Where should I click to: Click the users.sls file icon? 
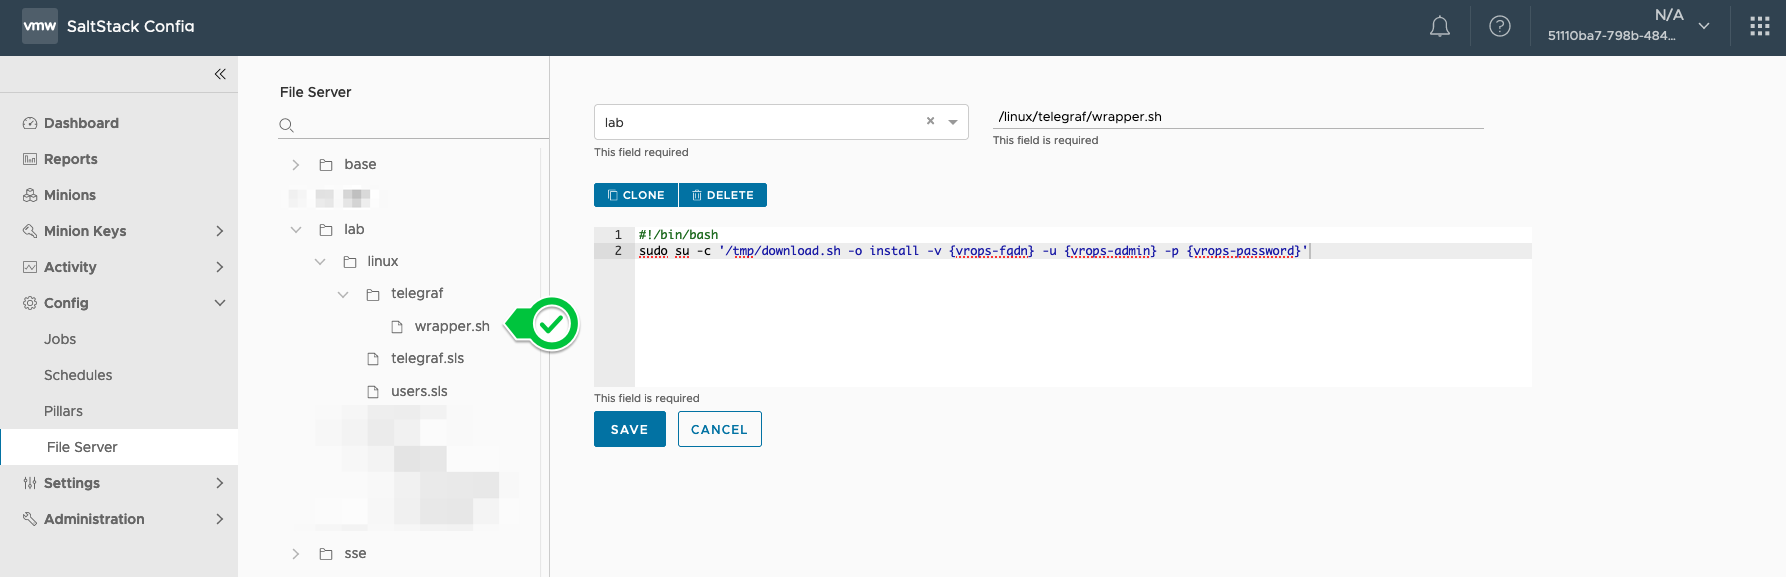tap(373, 392)
